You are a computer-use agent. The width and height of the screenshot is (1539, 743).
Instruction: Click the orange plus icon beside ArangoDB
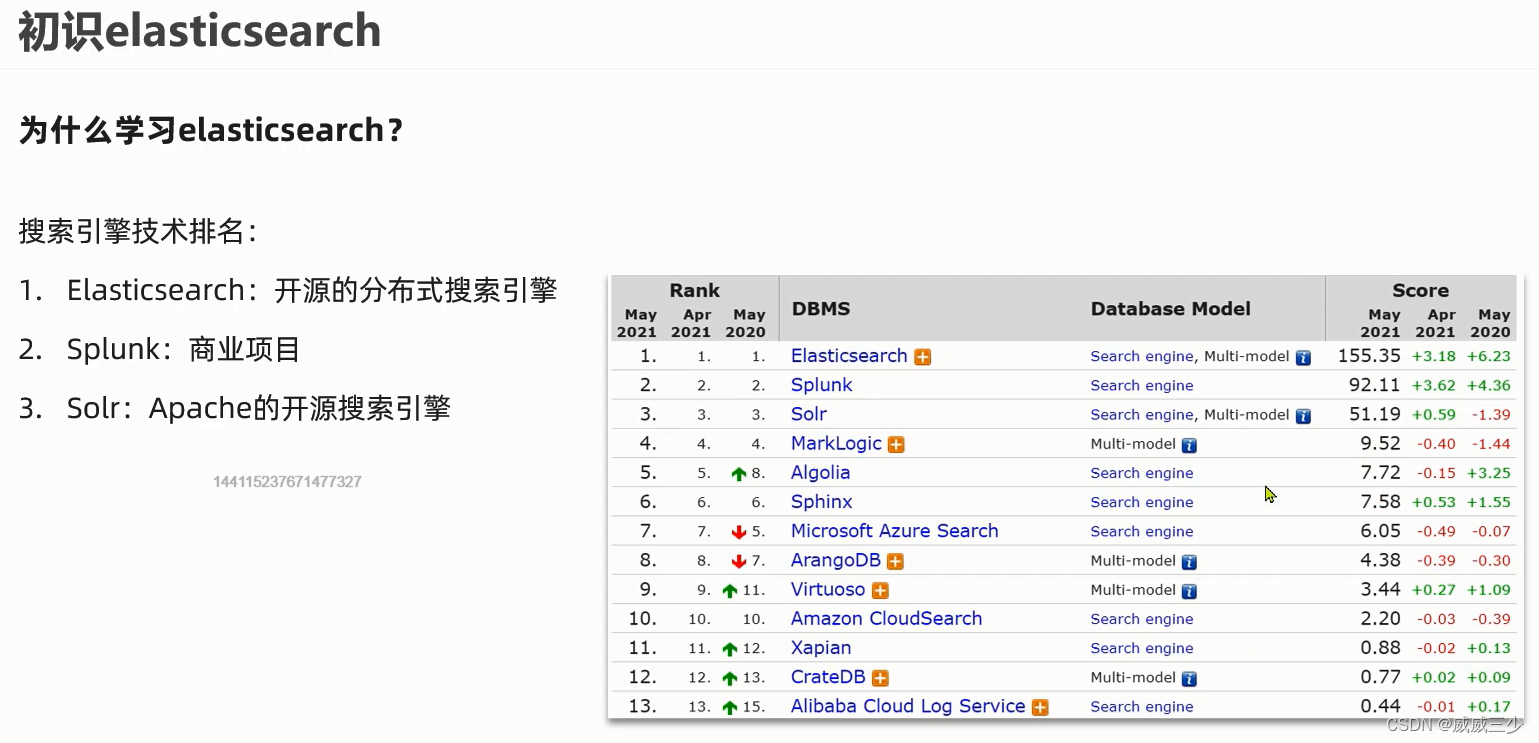click(x=895, y=562)
